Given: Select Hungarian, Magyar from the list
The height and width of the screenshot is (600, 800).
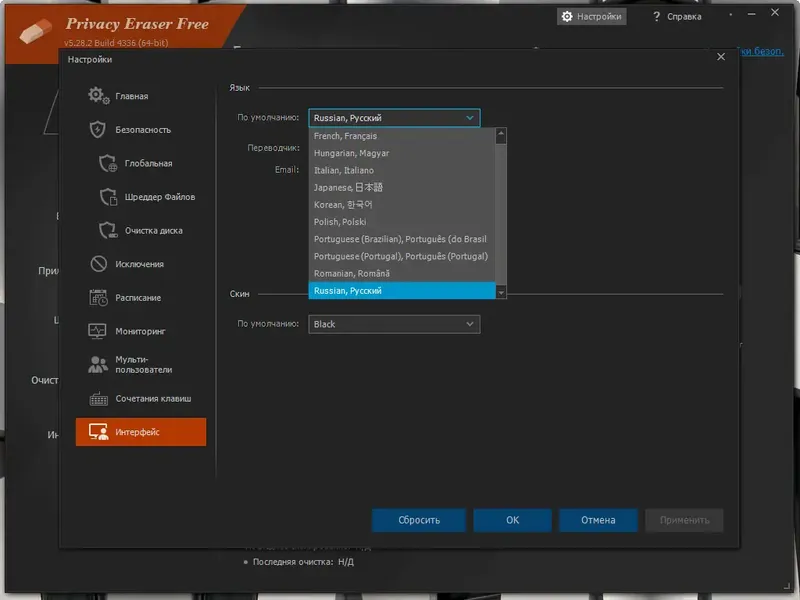Looking at the screenshot, I should pos(402,153).
